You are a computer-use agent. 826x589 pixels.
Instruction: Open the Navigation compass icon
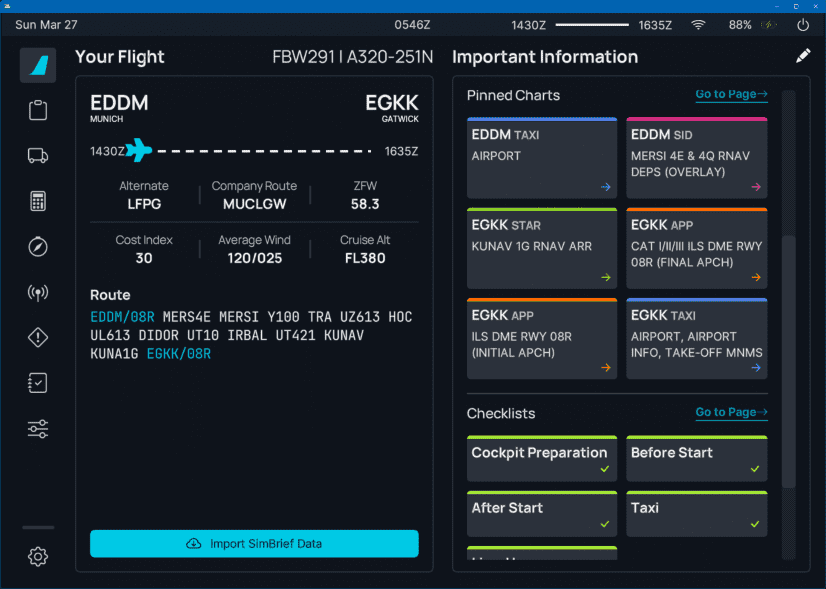(38, 247)
